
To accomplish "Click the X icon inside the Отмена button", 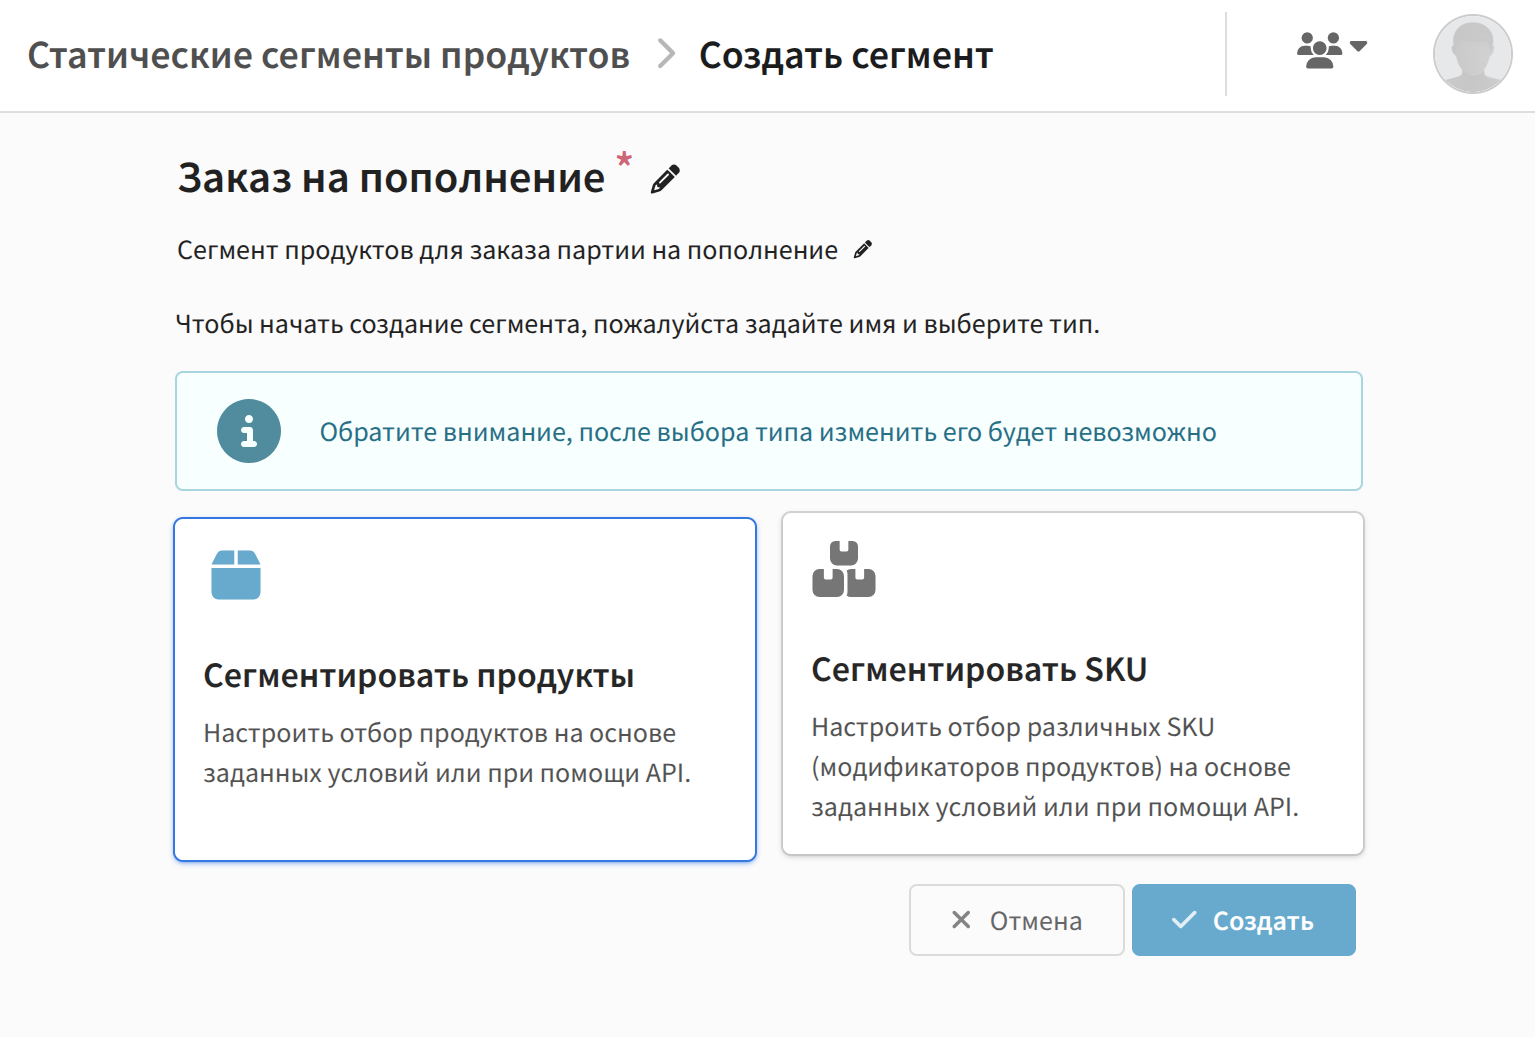I will click(x=961, y=920).
